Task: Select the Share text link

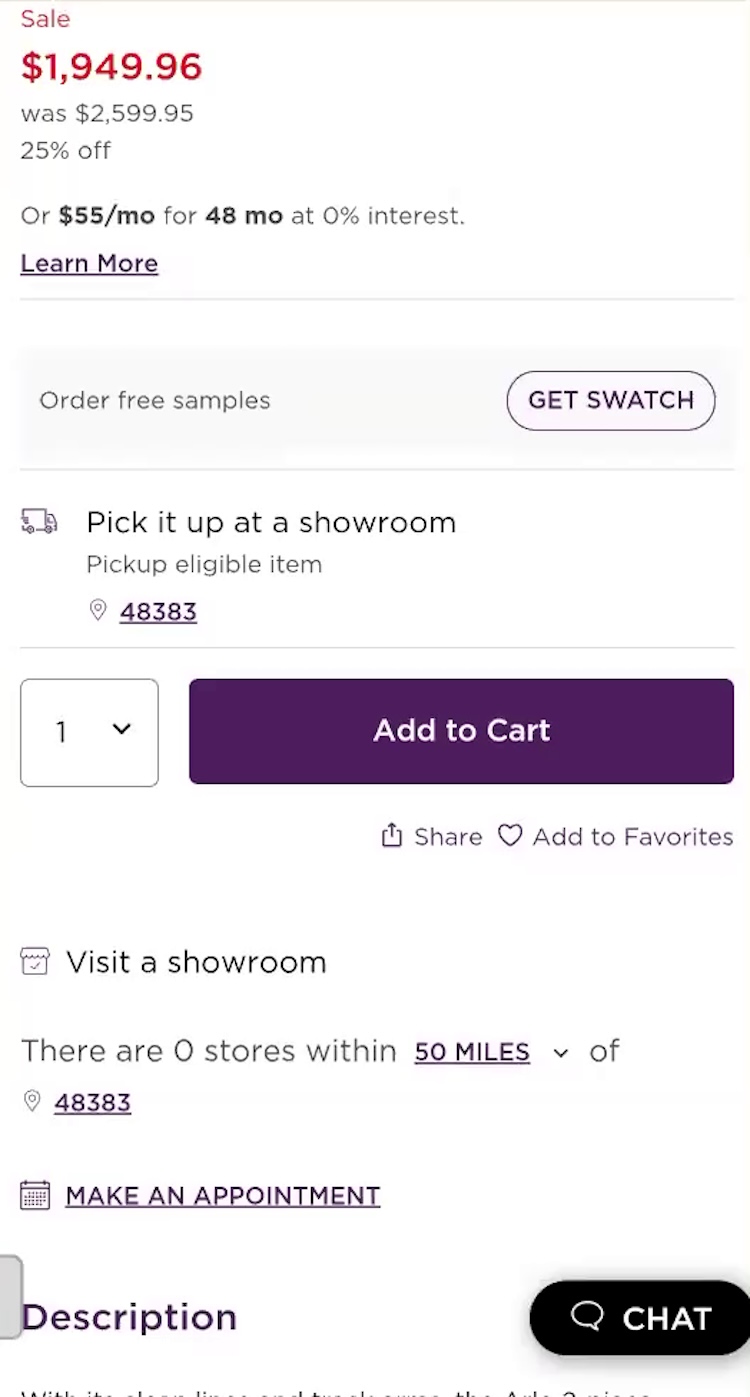Action: tap(448, 836)
